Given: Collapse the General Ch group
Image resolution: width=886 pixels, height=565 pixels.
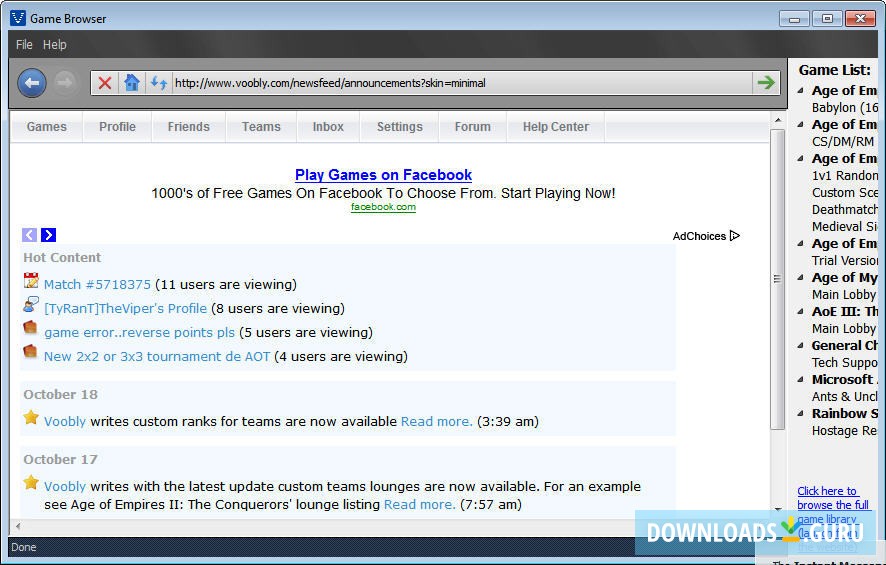Looking at the screenshot, I should point(801,345).
